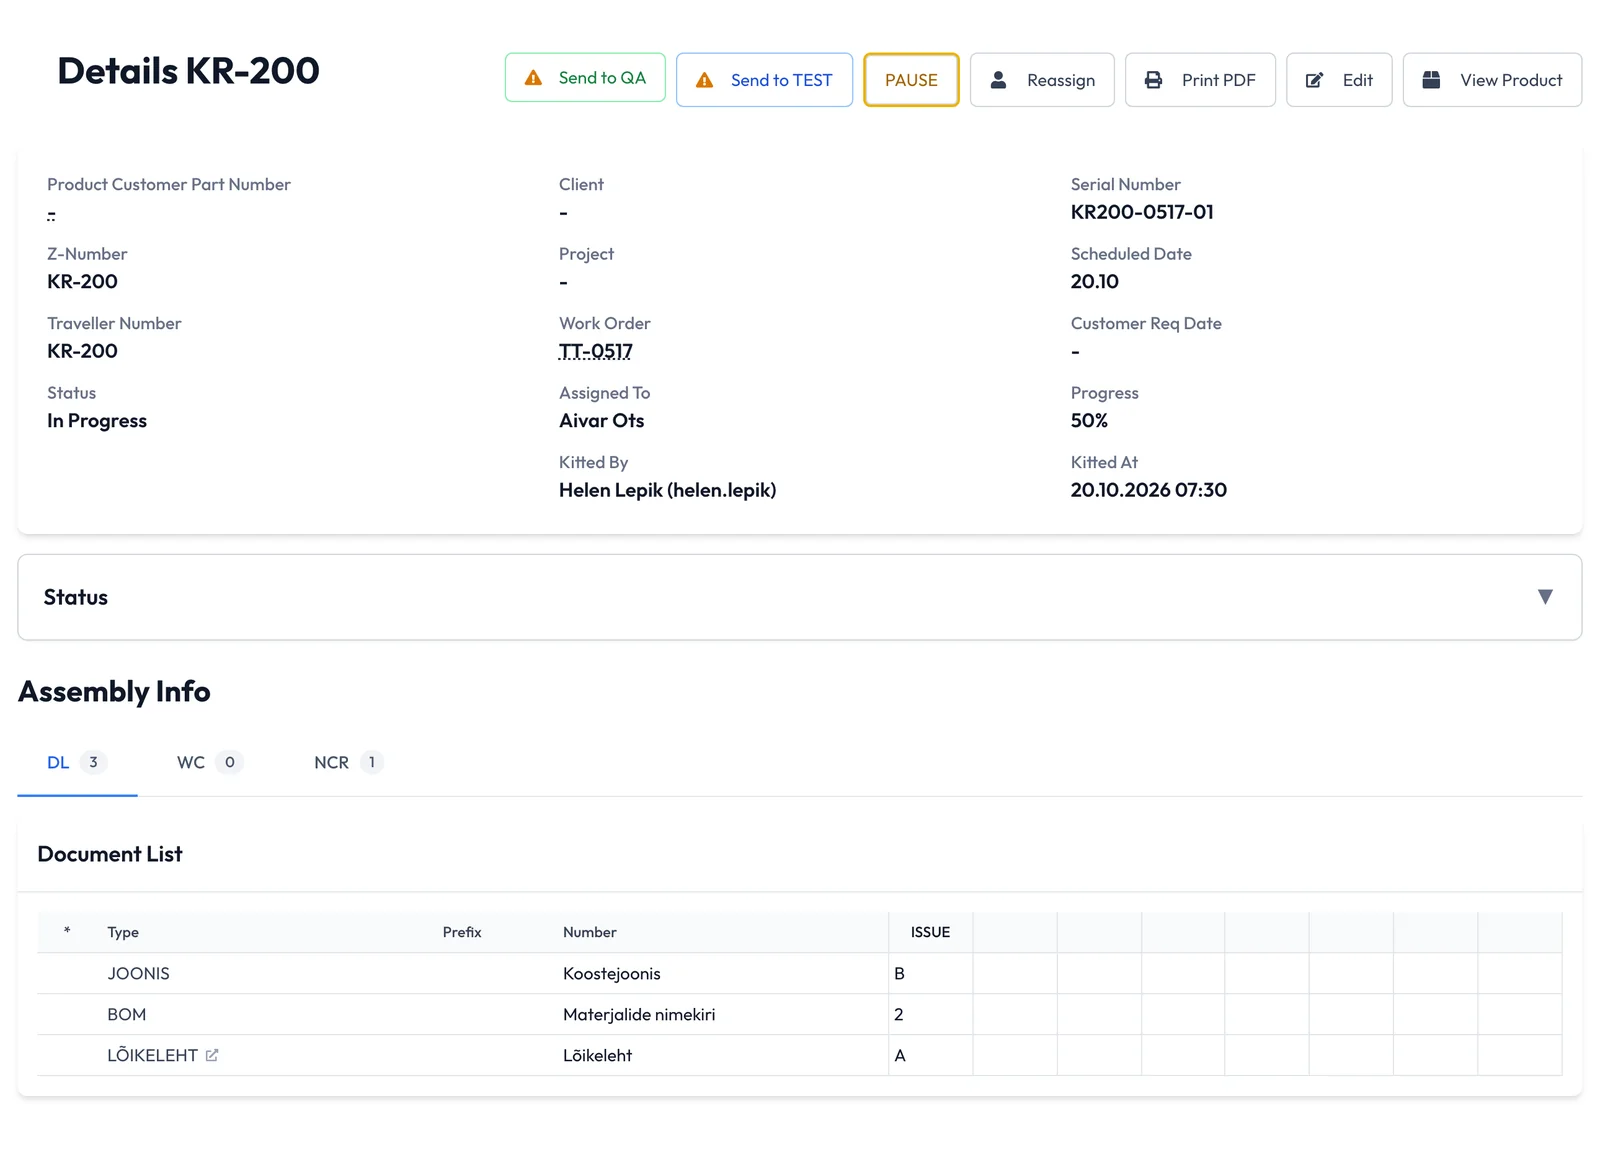1600x1162 pixels.
Task: Click the warning icon on Send to QA
Action: (x=534, y=78)
